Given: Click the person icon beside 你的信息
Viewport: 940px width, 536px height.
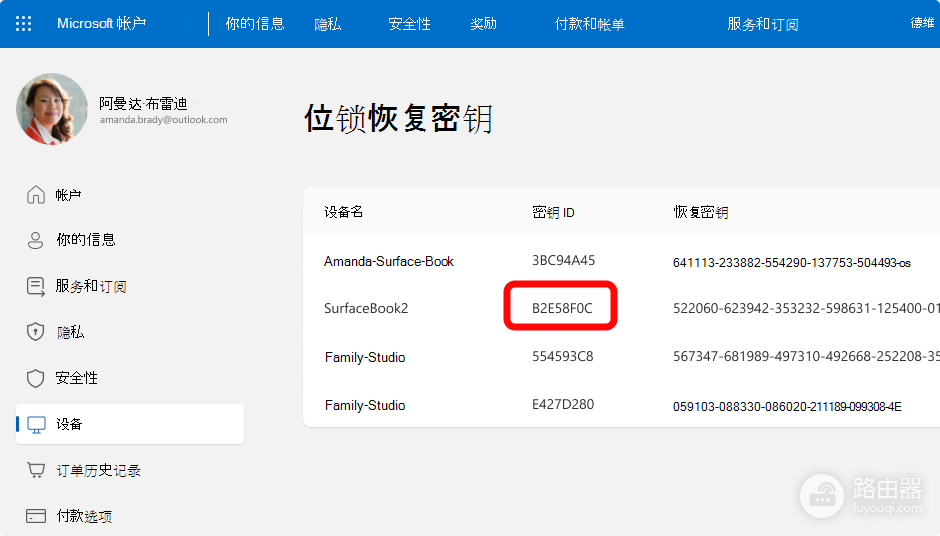Looking at the screenshot, I should [x=35, y=240].
